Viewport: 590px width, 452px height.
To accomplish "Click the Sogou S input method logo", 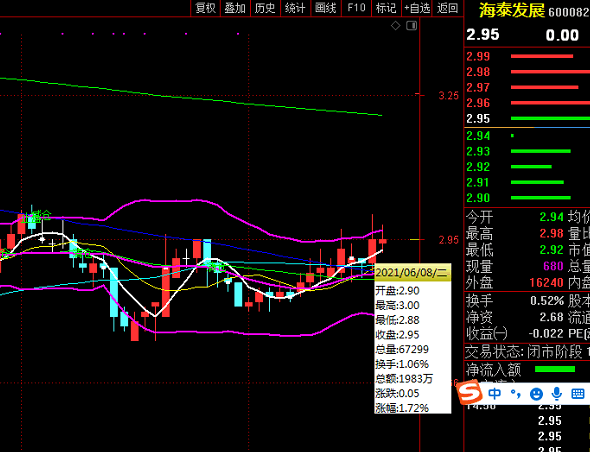I will (x=470, y=392).
